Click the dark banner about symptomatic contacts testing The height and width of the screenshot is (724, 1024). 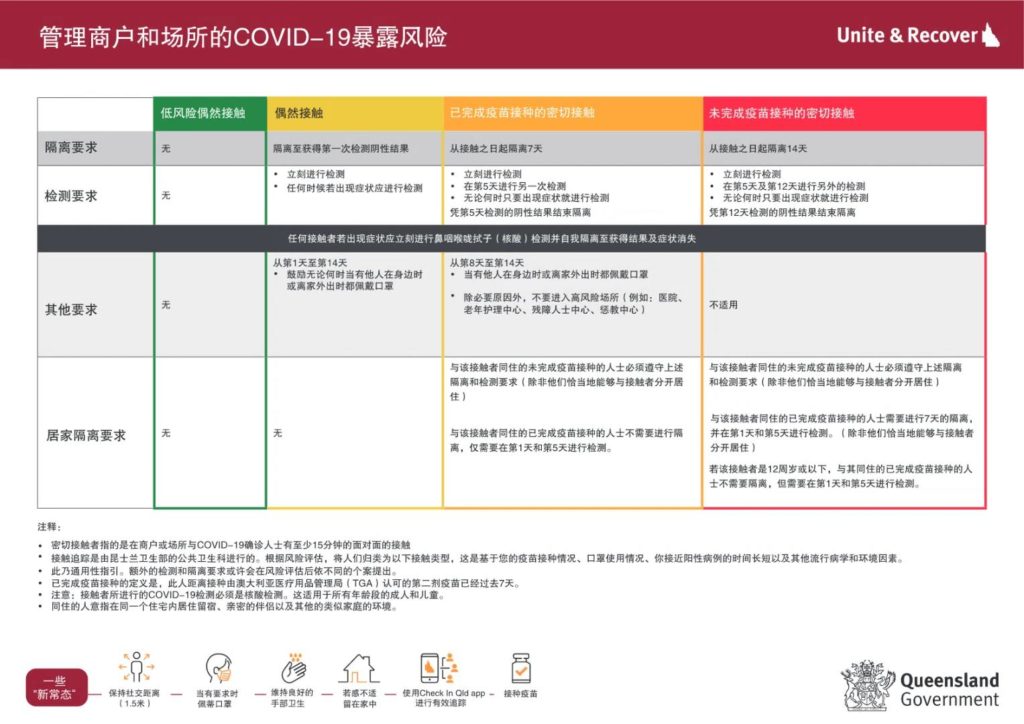point(511,239)
